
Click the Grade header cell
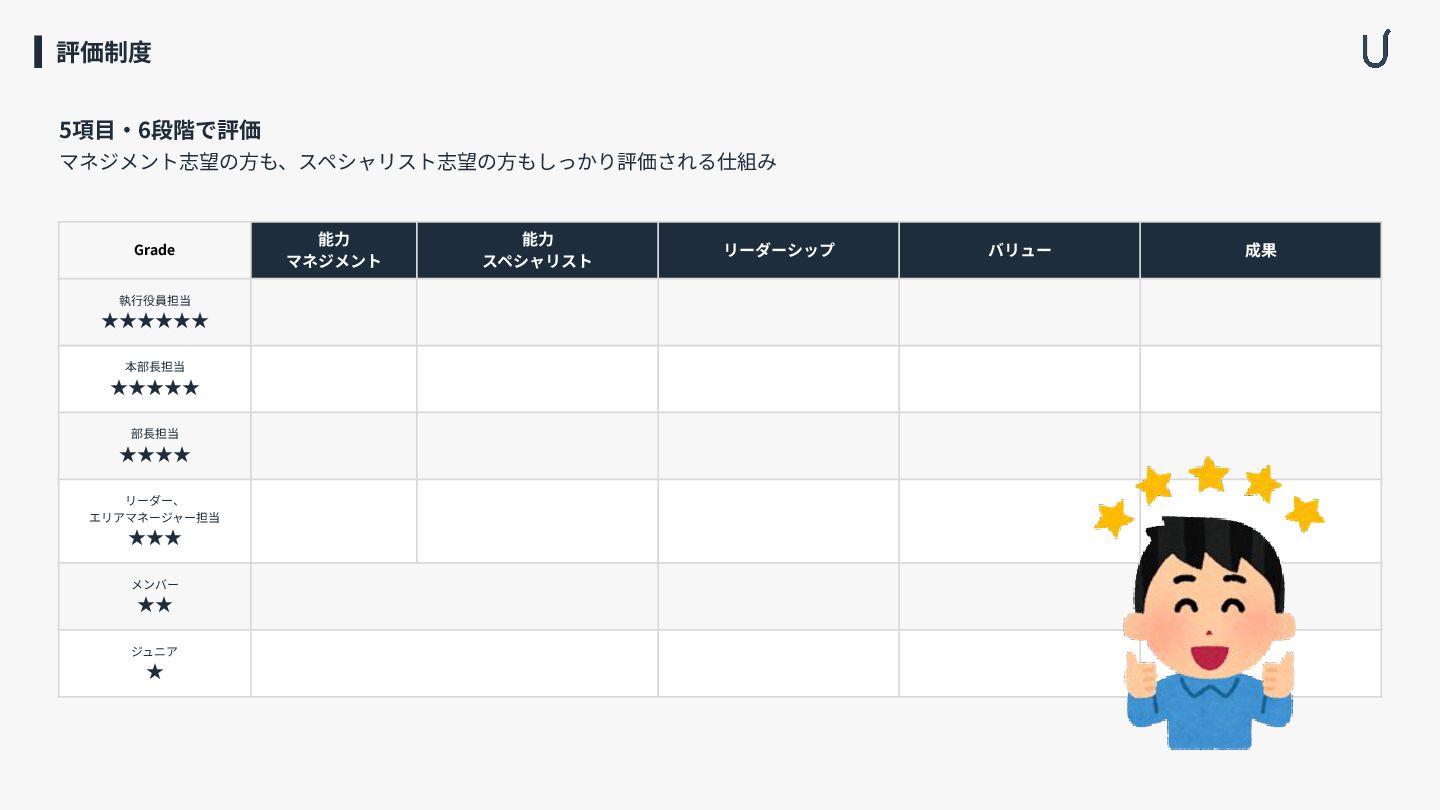pos(154,250)
